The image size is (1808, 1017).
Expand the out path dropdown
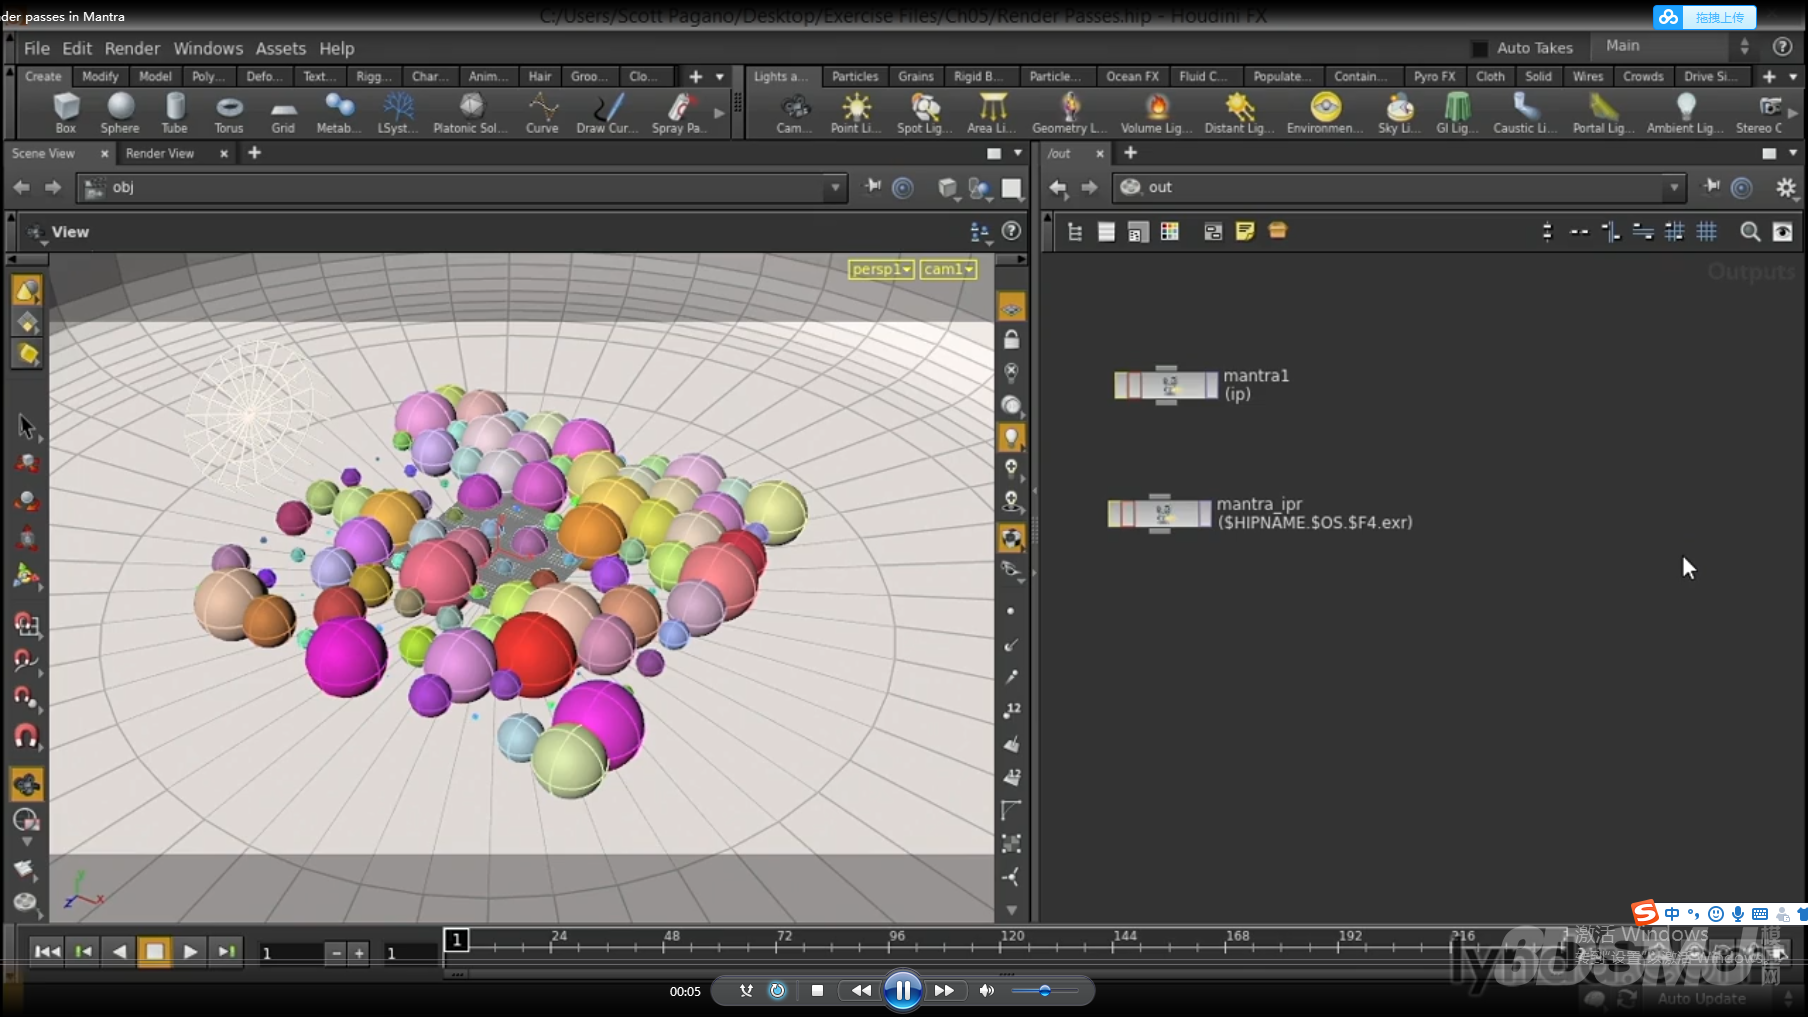tap(1673, 187)
